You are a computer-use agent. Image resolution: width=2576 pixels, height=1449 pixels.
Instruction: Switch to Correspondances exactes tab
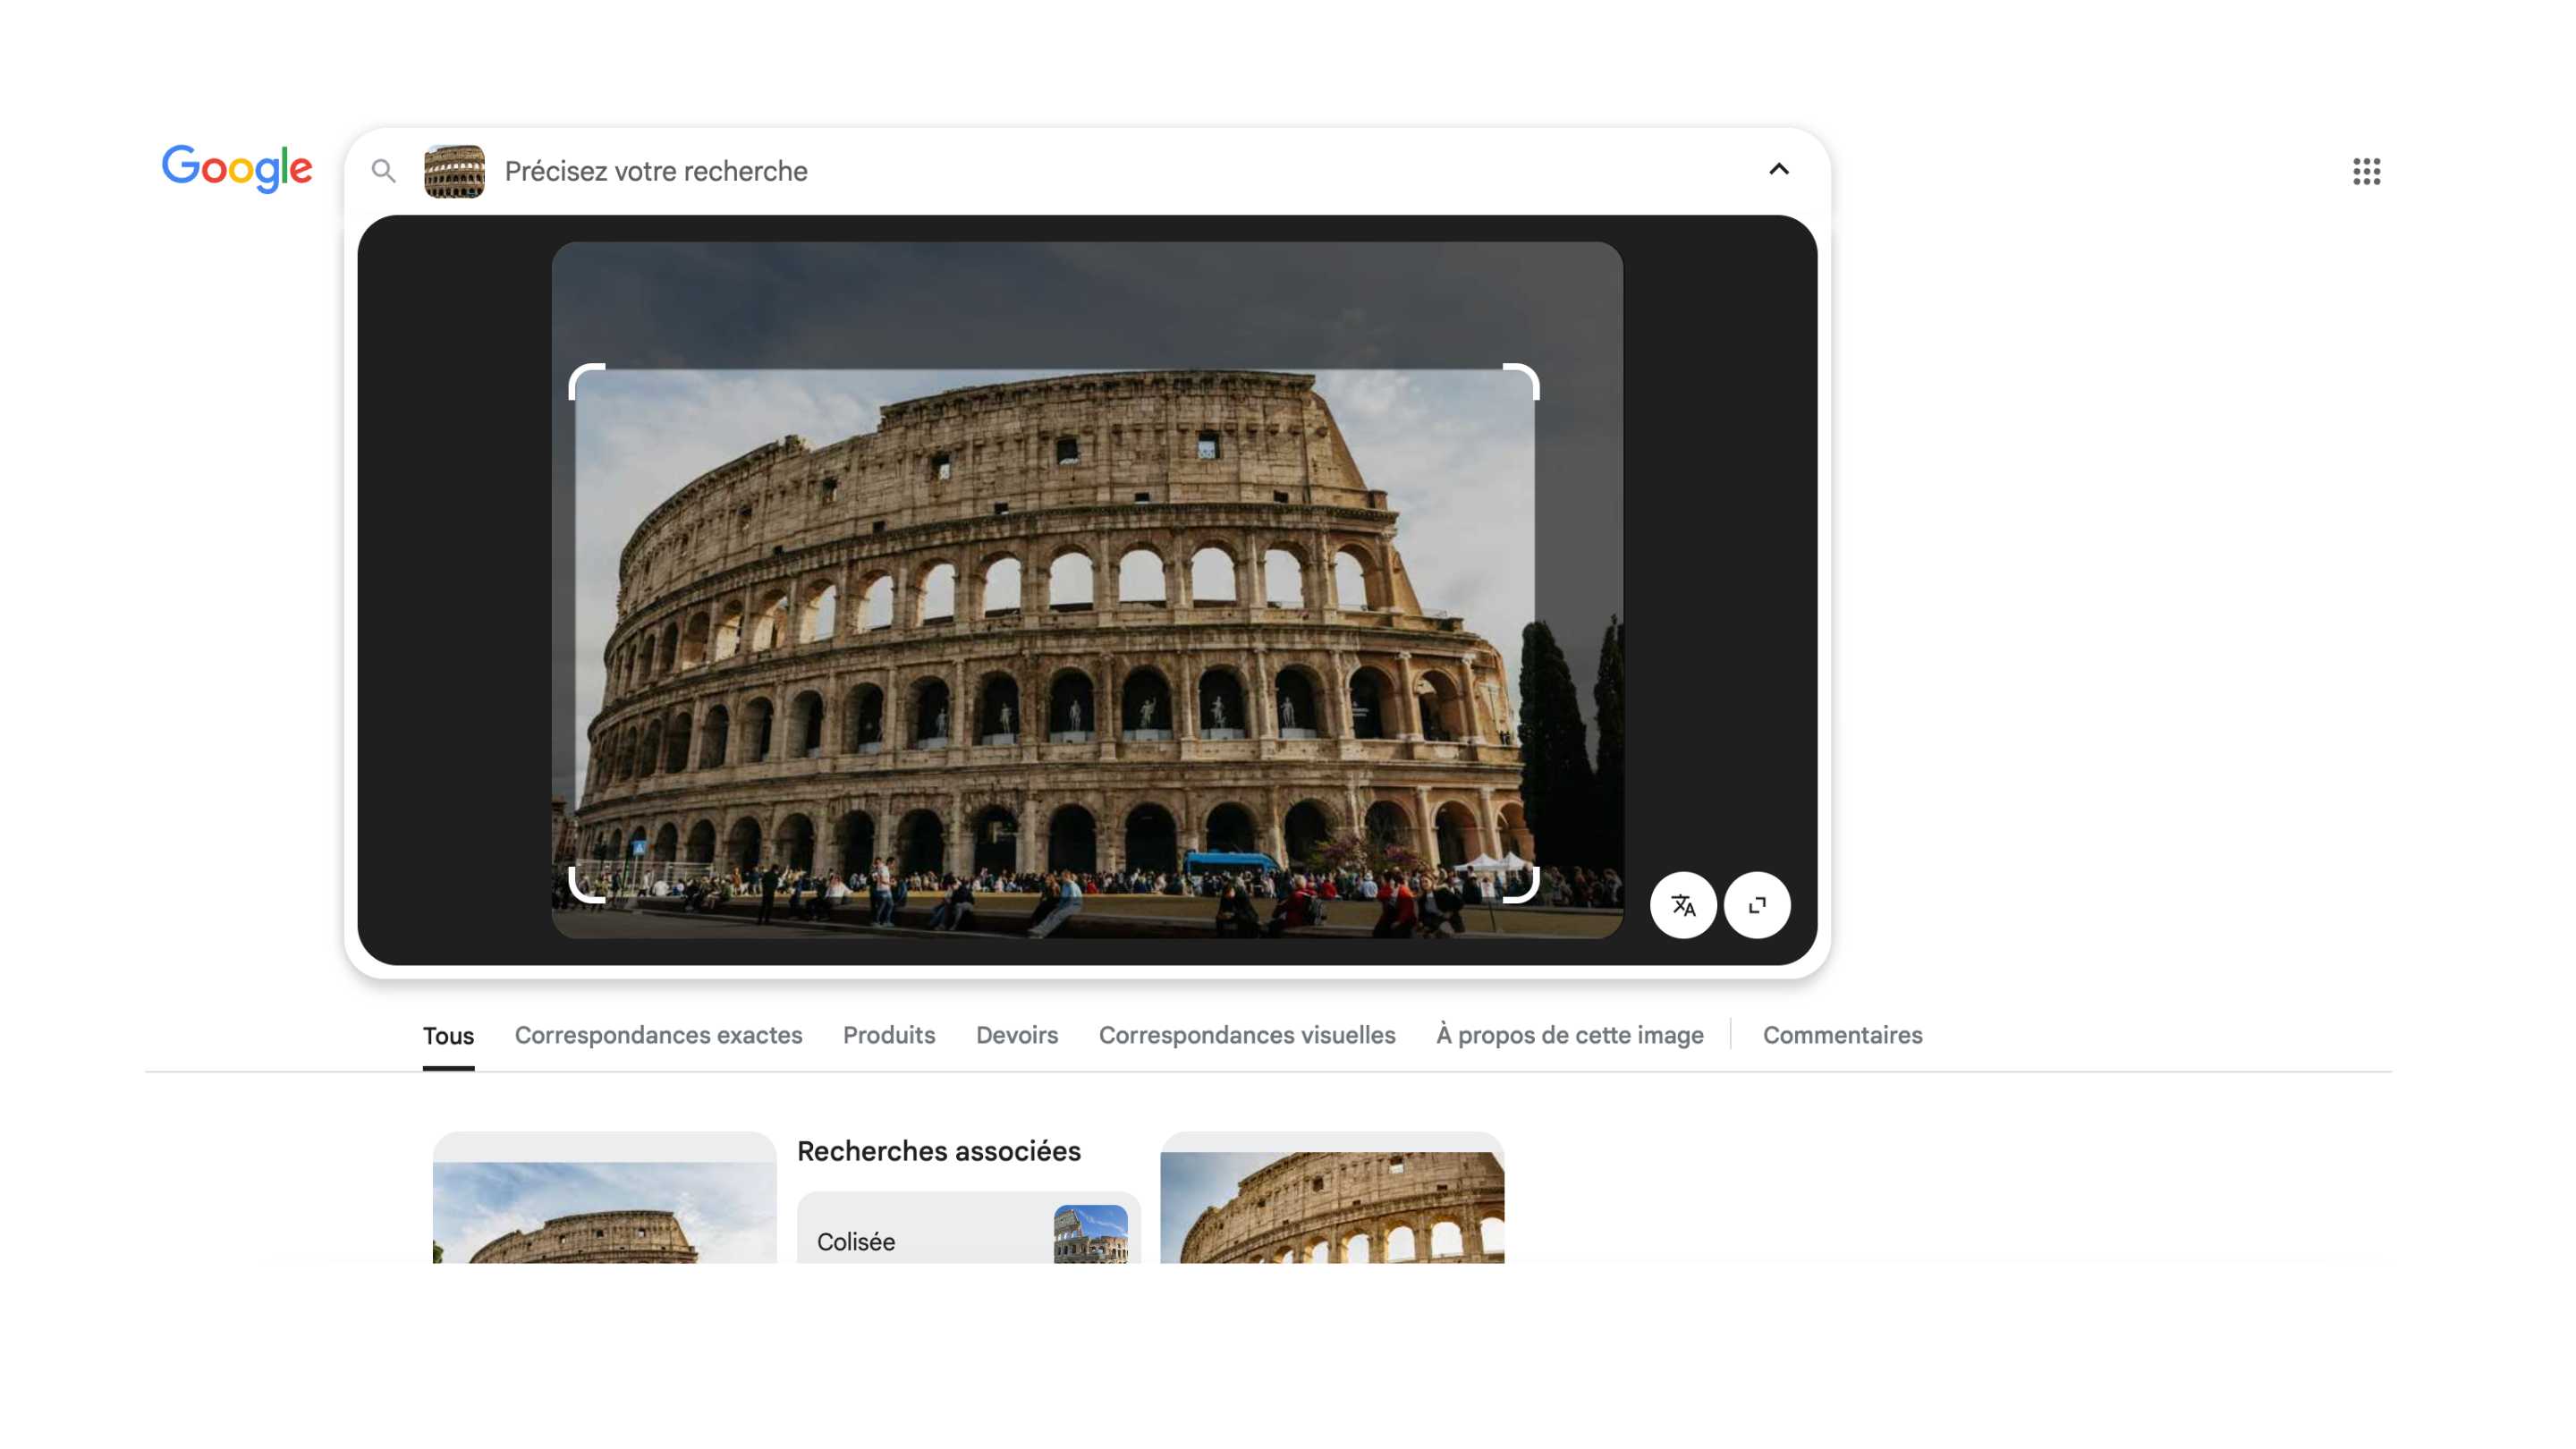tap(658, 1035)
